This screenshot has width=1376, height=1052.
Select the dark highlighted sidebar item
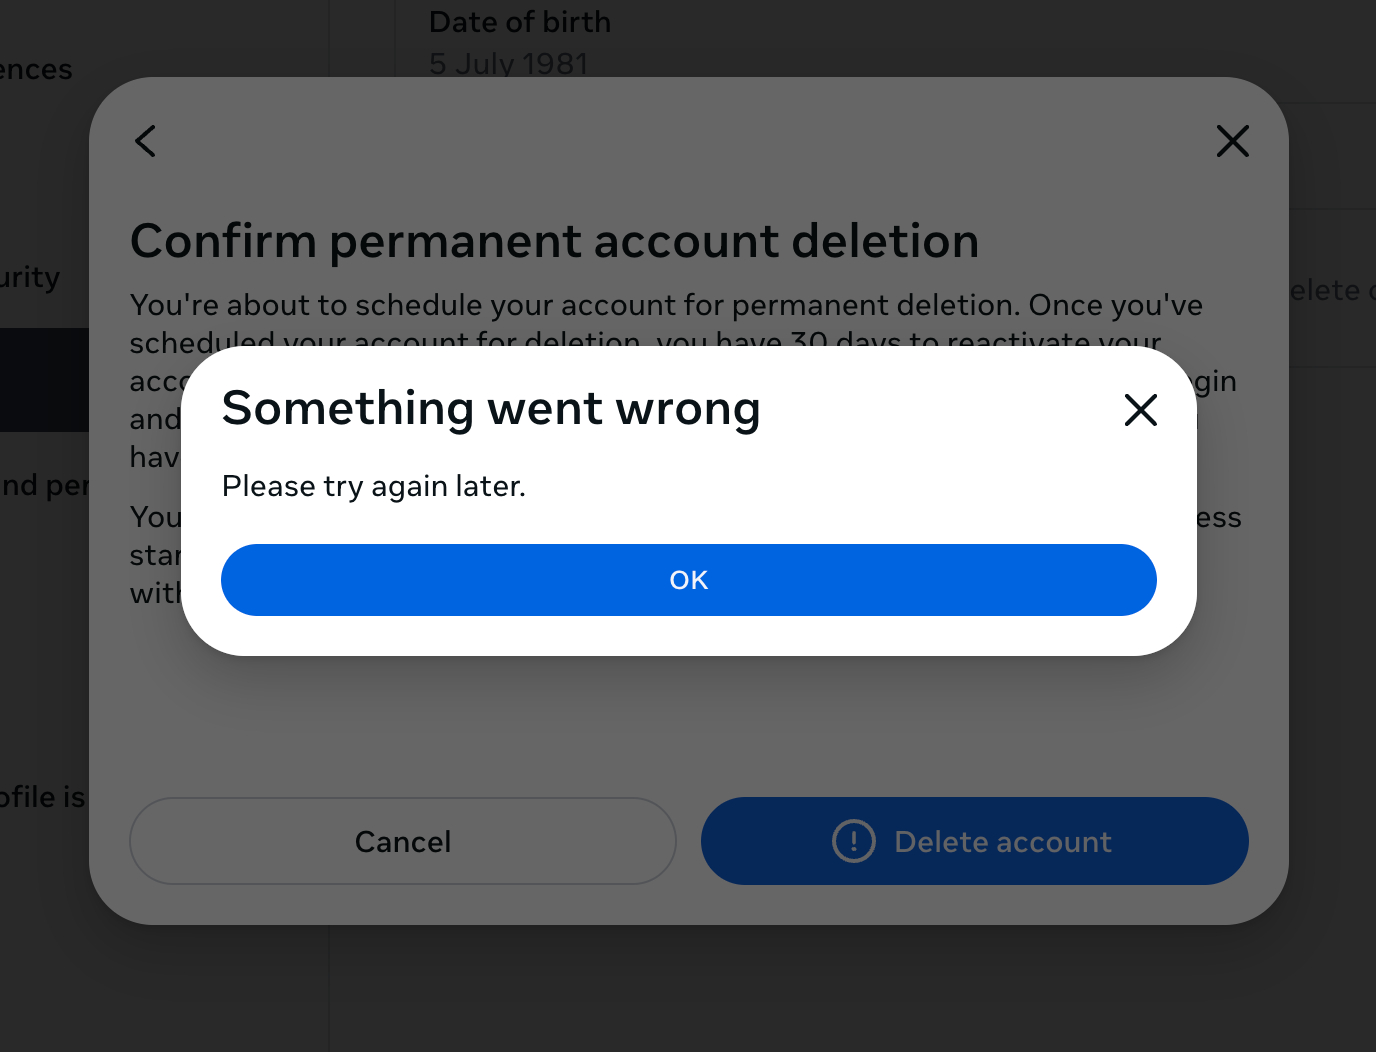[44, 380]
